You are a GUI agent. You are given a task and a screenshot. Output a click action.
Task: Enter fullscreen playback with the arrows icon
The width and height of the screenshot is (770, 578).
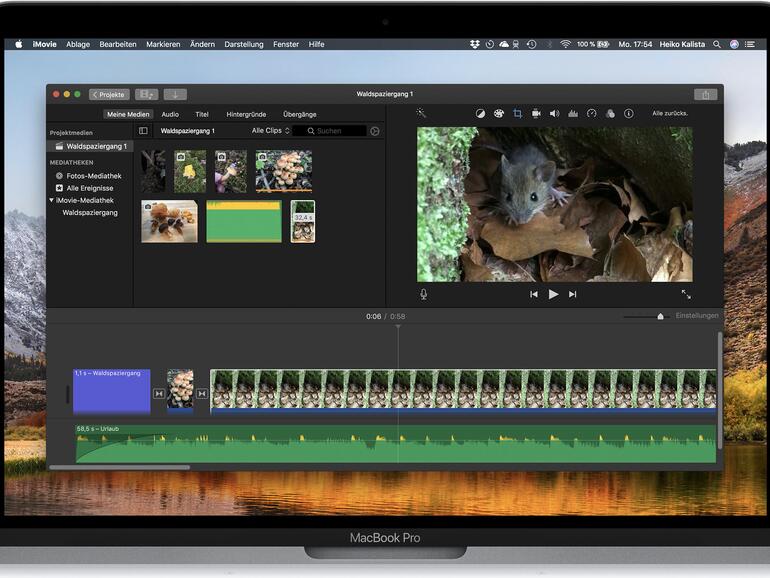[x=686, y=294]
